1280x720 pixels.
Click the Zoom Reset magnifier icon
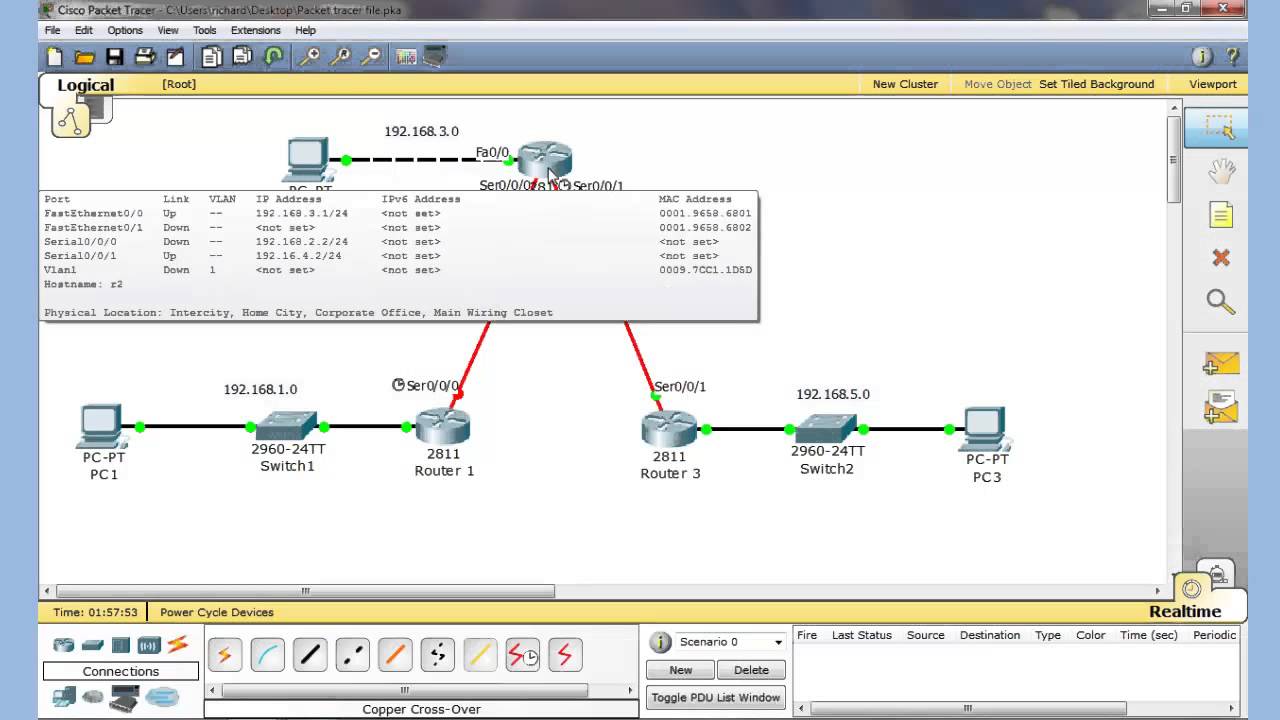341,57
